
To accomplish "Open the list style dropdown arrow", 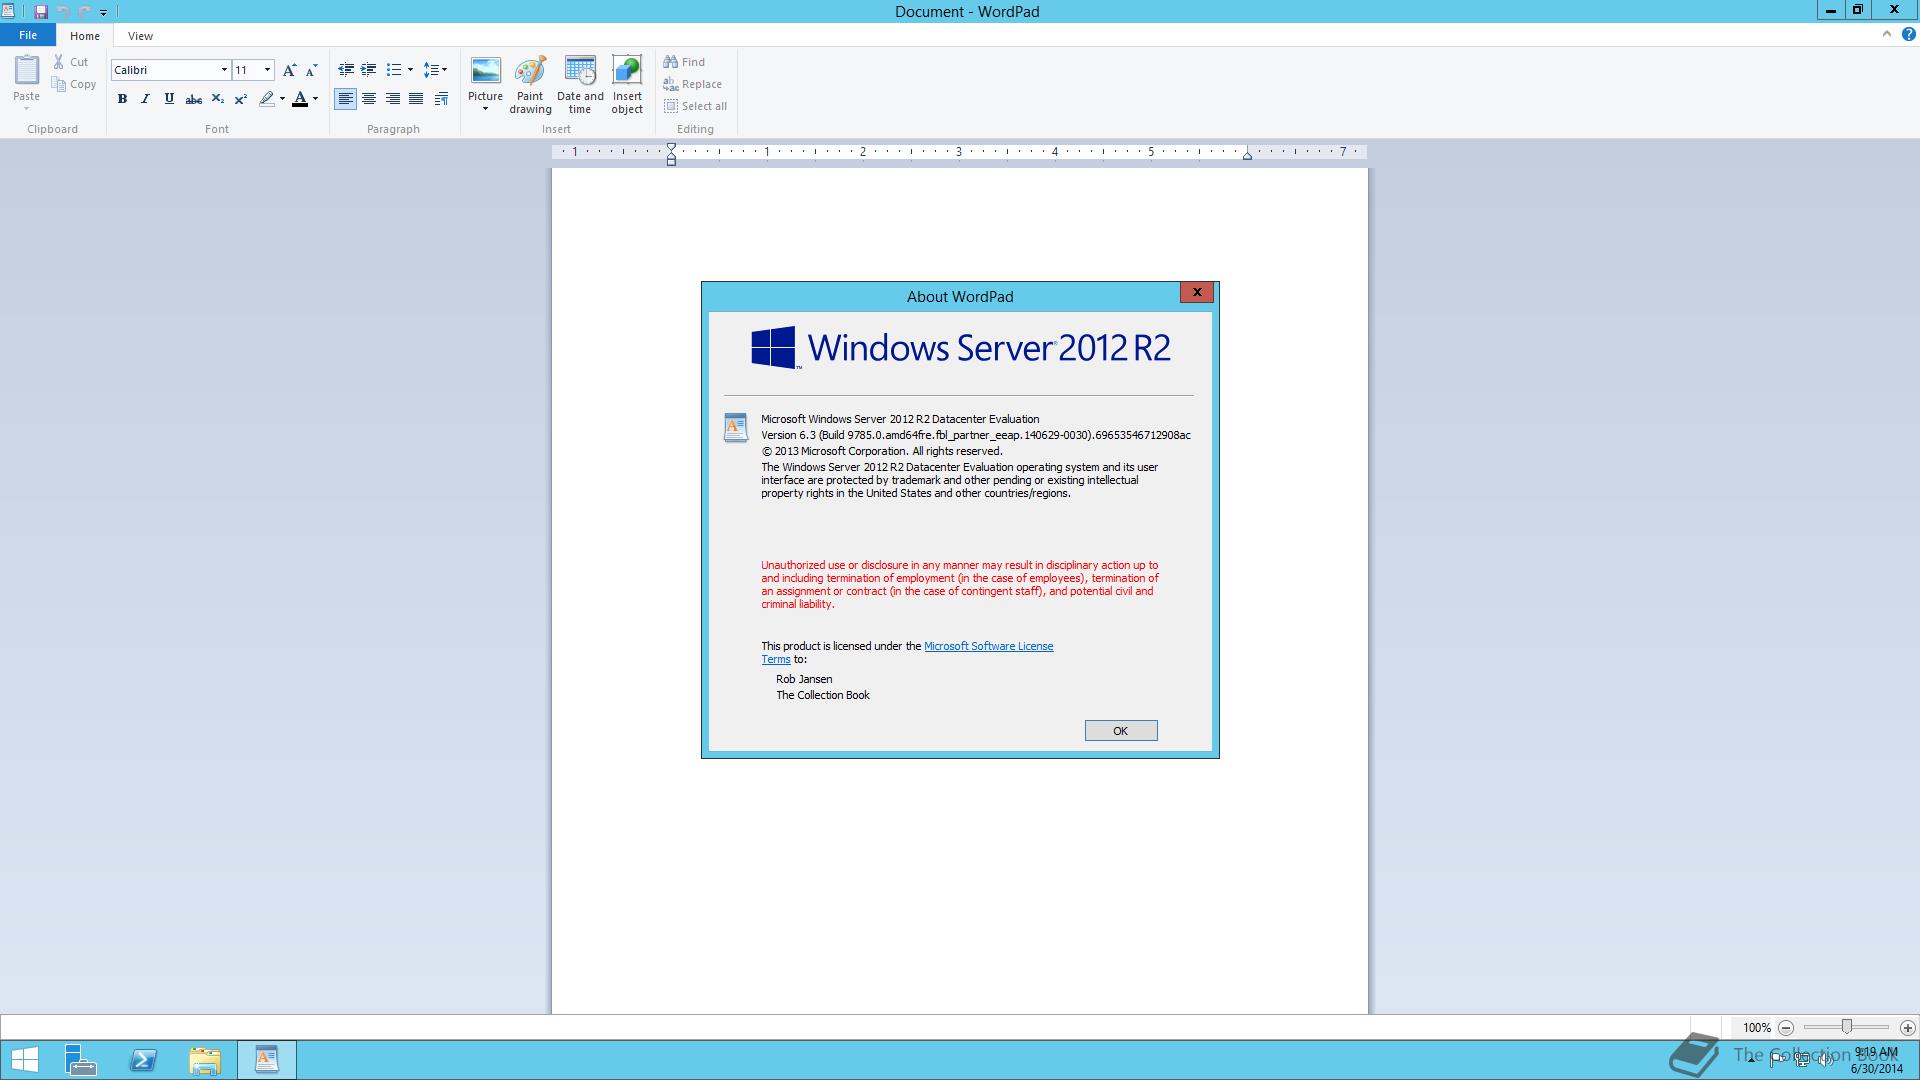I will pos(410,70).
